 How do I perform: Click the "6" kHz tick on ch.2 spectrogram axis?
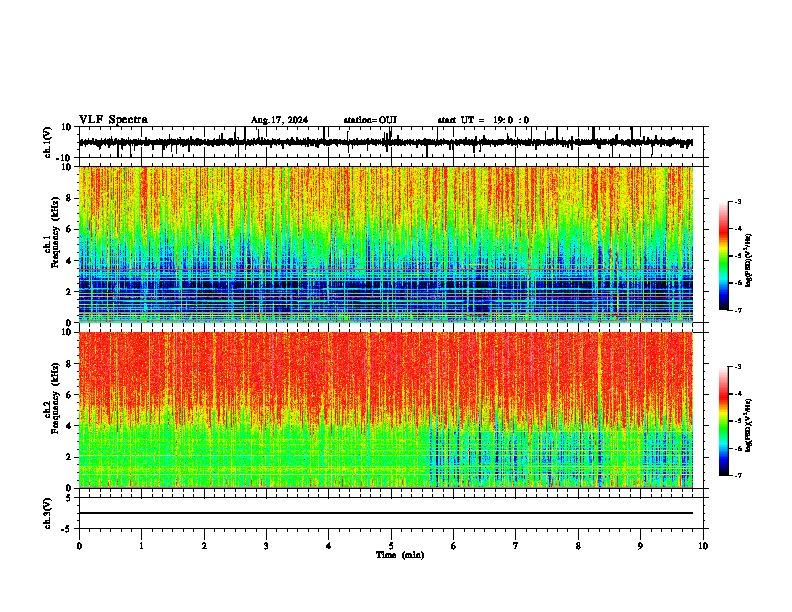[69, 394]
